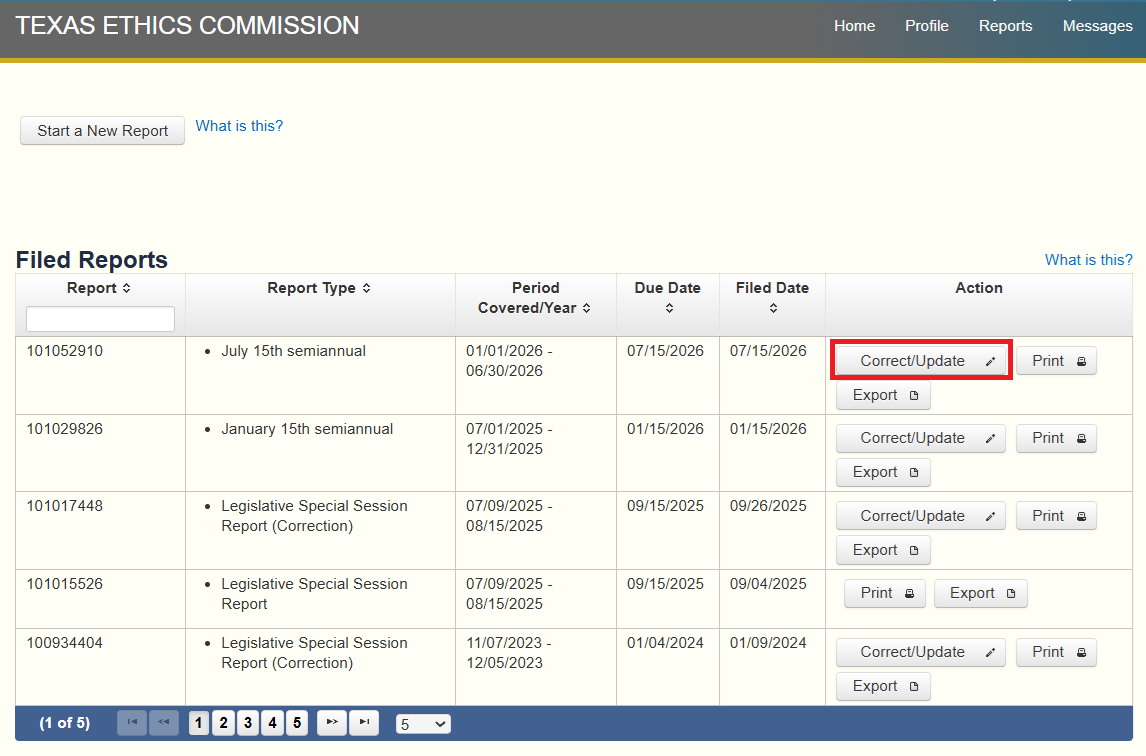
Task: Print report 101029826
Action: (x=1056, y=438)
